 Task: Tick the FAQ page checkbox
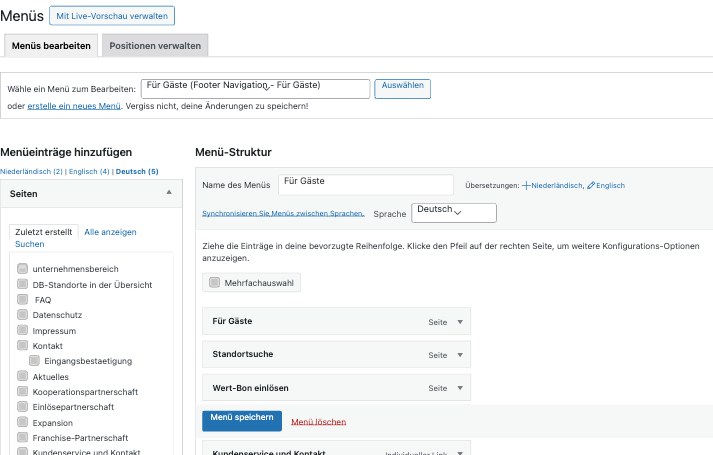tap(22, 299)
